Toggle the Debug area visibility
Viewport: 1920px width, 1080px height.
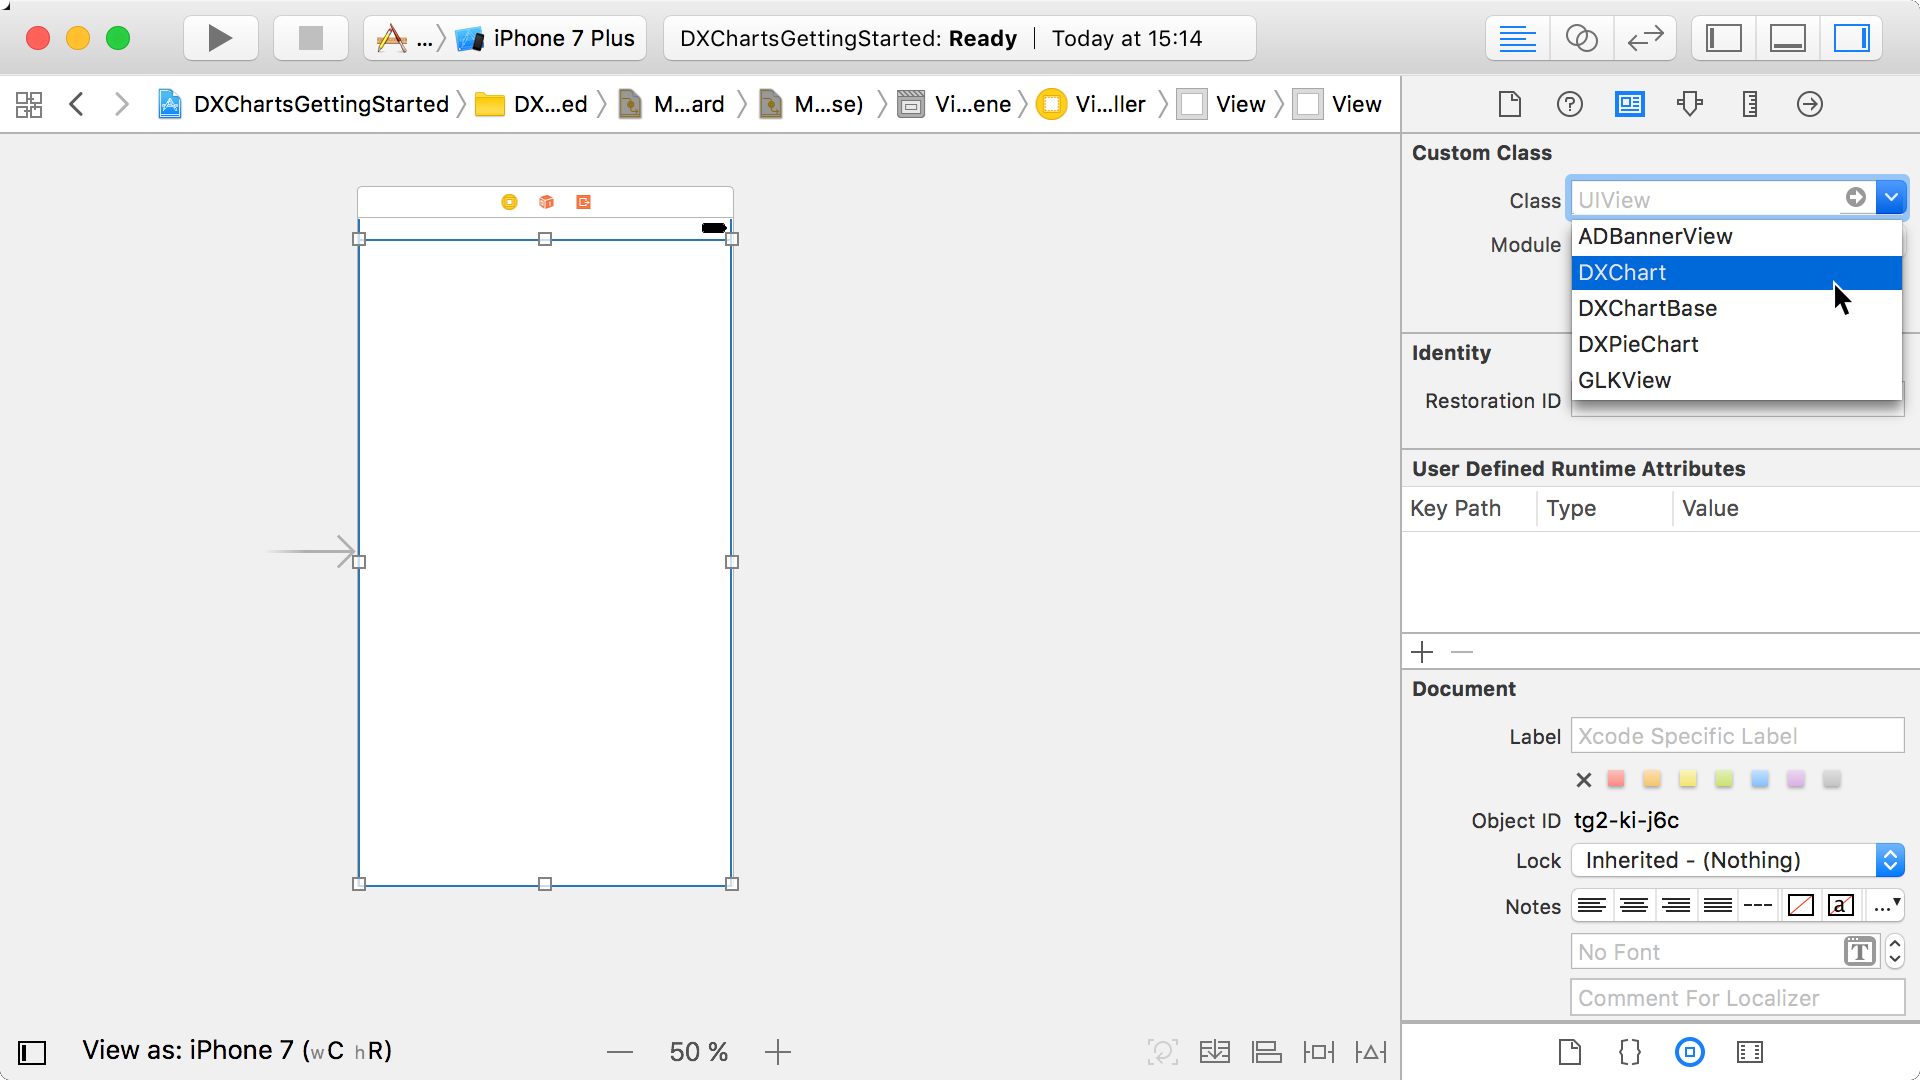1787,38
